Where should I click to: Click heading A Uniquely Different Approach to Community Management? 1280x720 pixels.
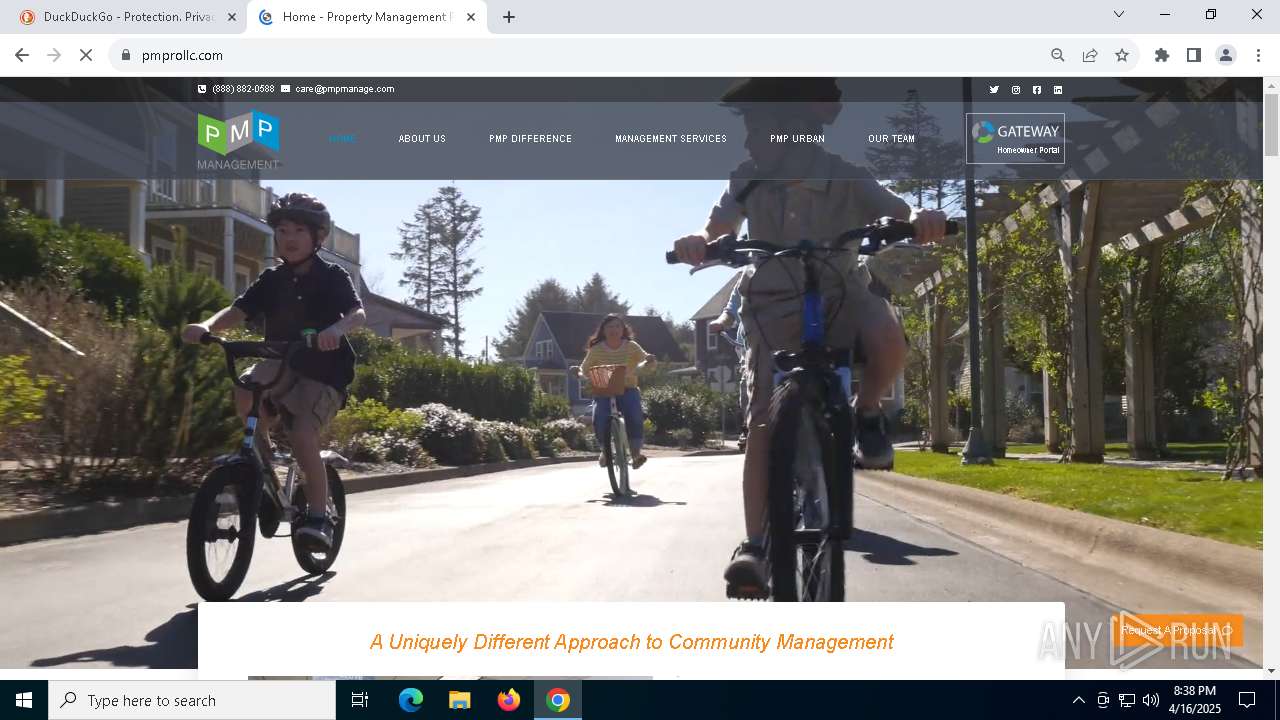point(632,642)
